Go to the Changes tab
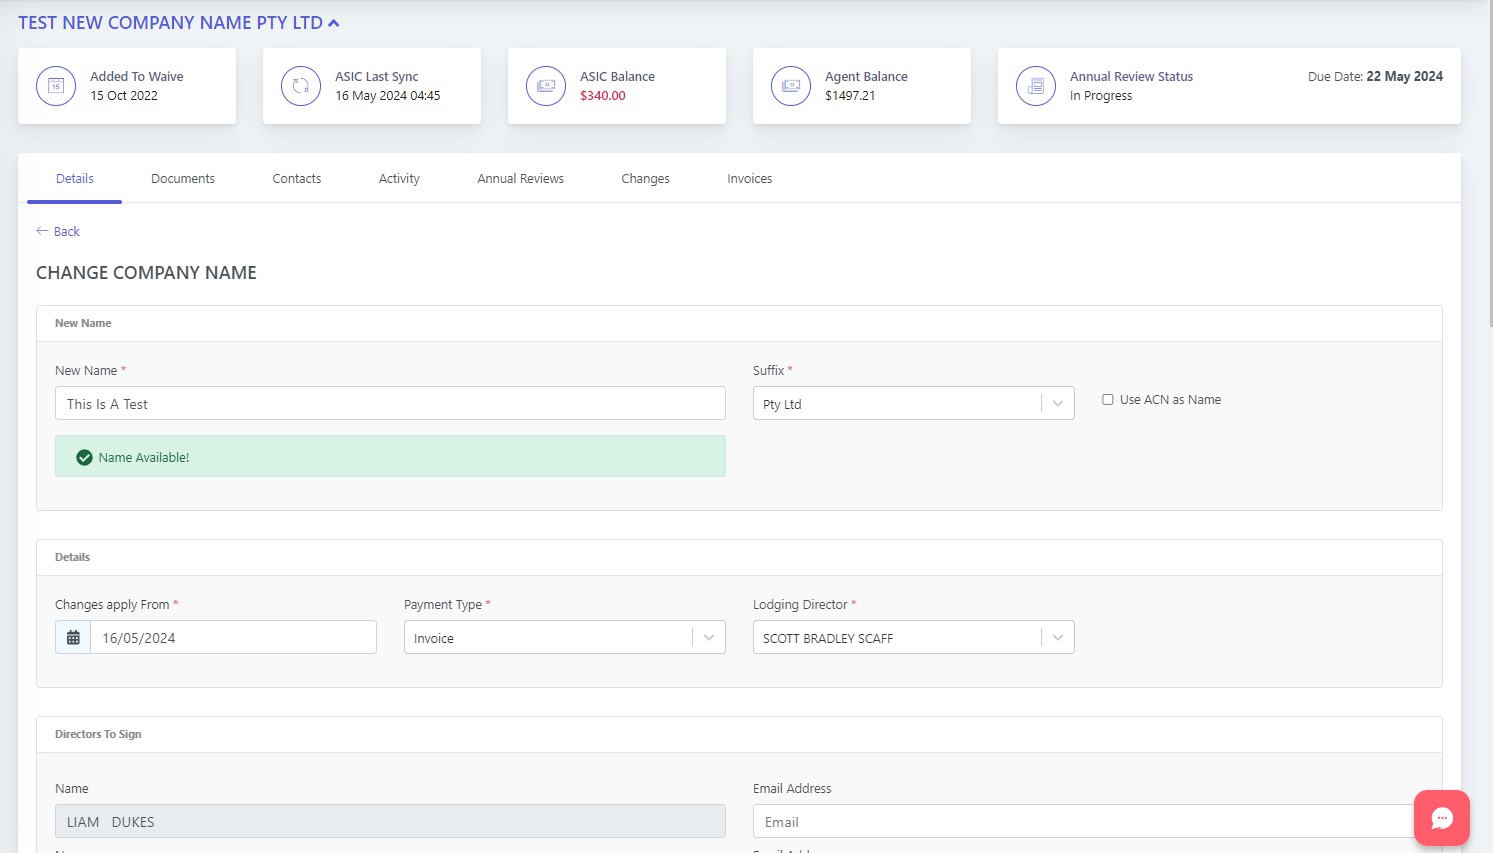Viewport: 1493px width, 853px height. [645, 179]
